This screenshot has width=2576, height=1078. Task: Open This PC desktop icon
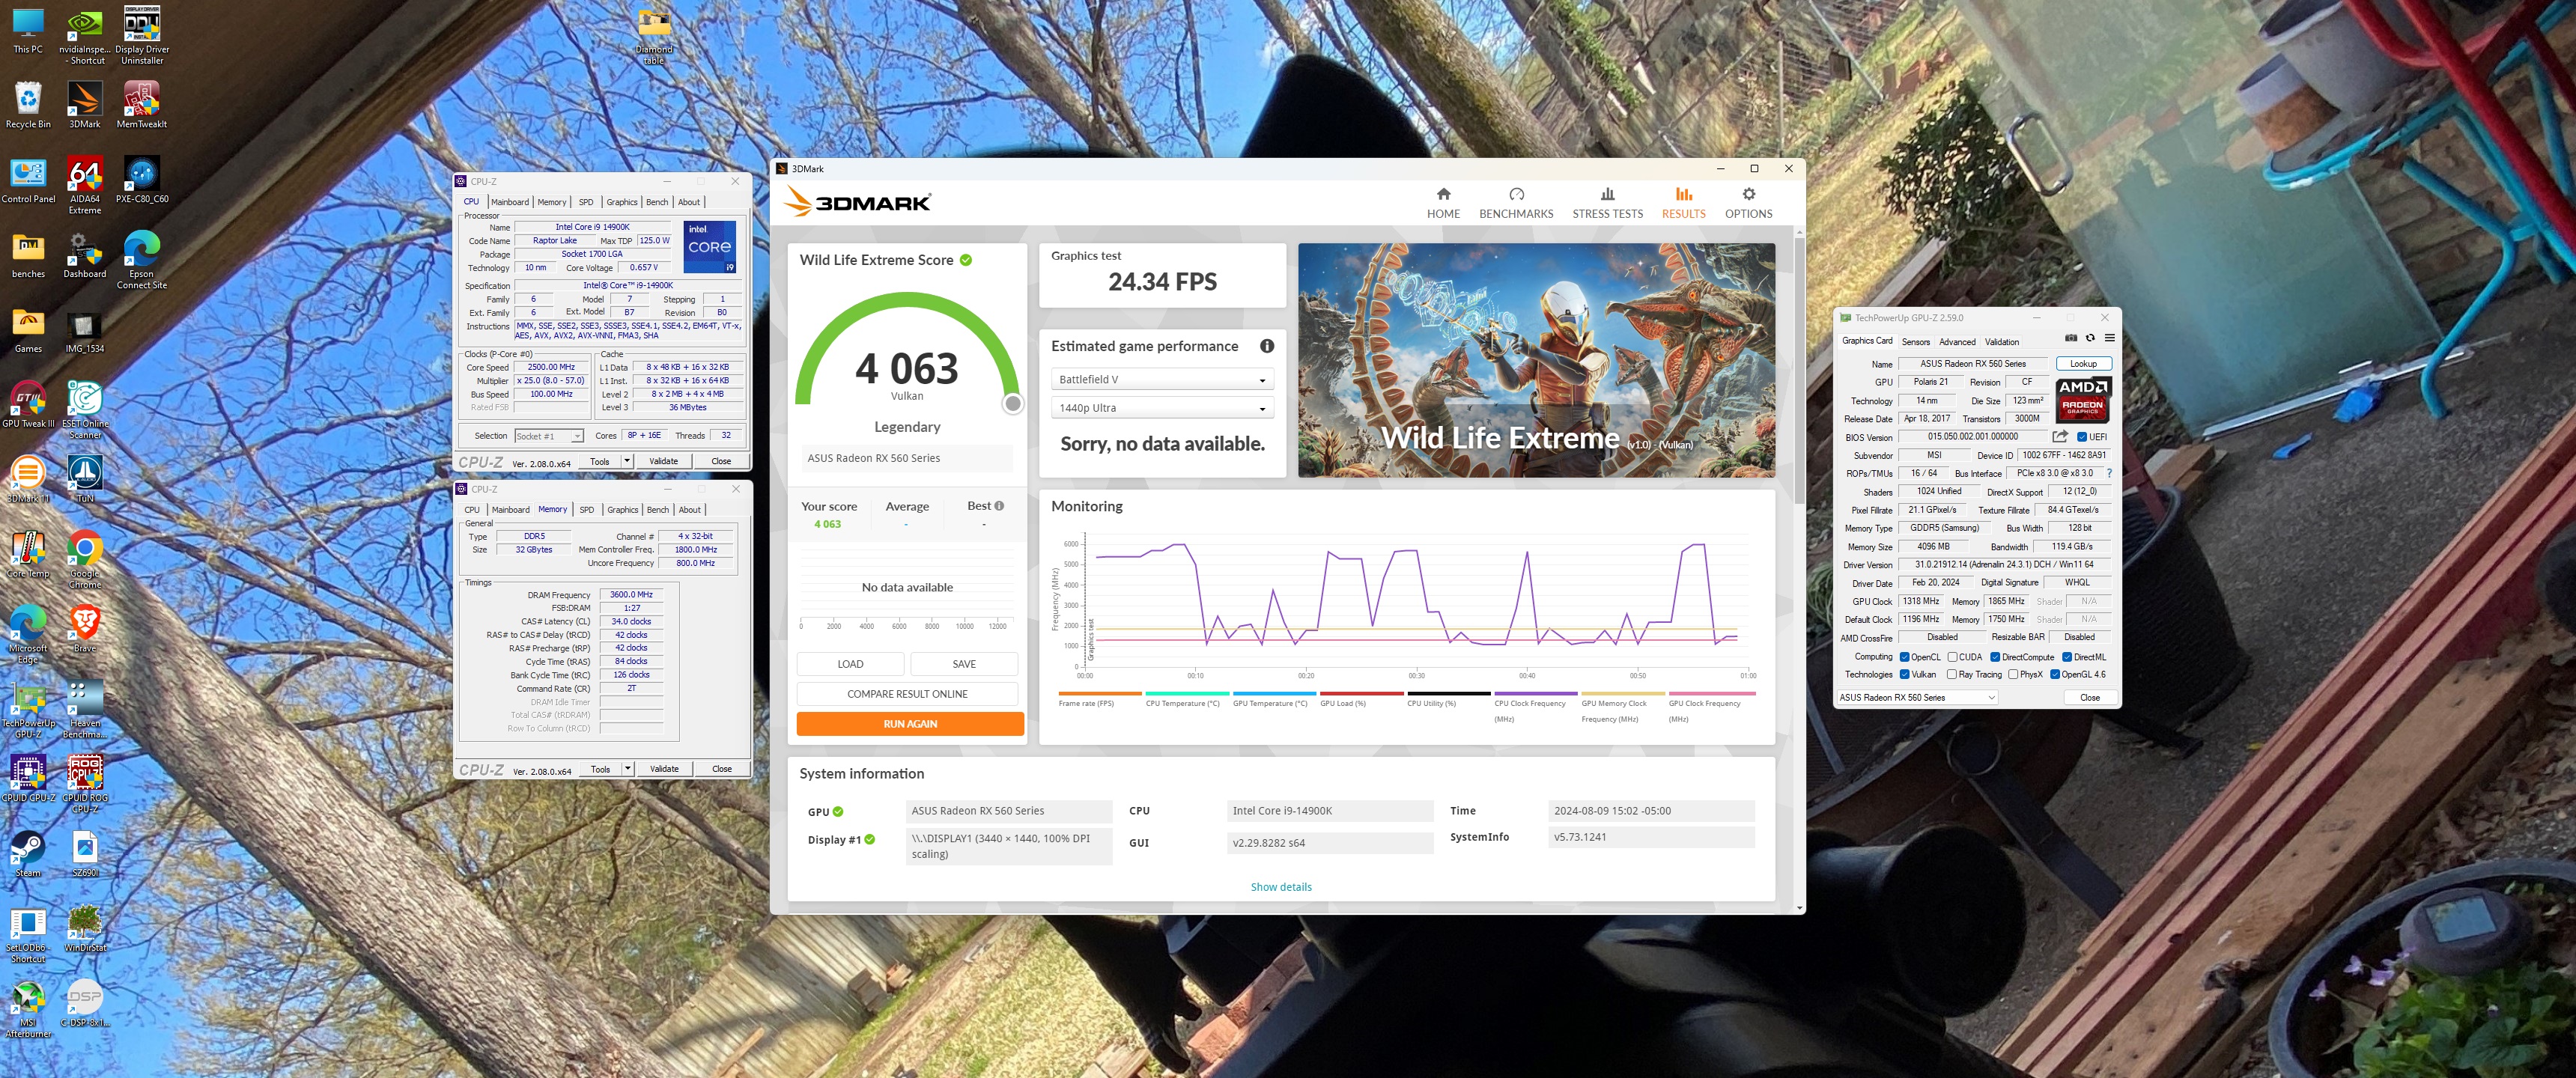pyautogui.click(x=28, y=31)
